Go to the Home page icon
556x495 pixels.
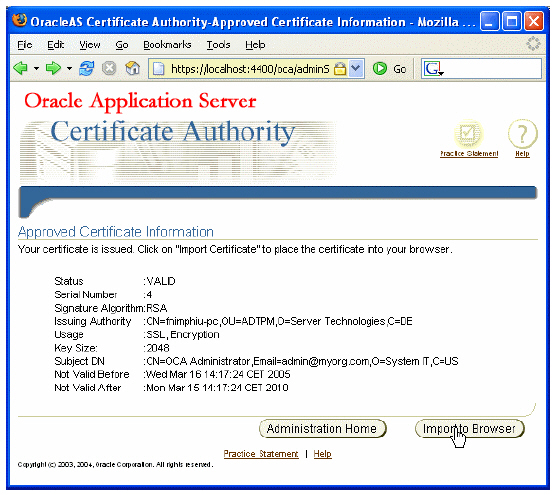click(133, 68)
